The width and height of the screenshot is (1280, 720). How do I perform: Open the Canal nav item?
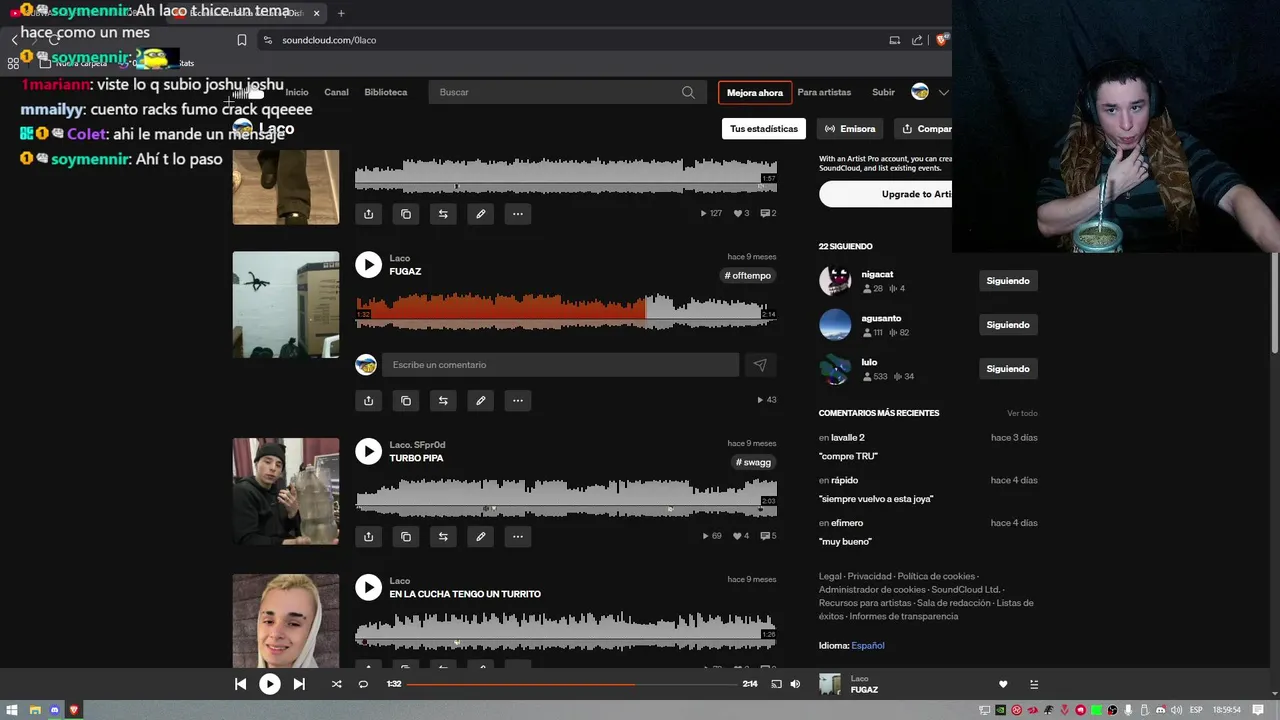pyautogui.click(x=336, y=92)
